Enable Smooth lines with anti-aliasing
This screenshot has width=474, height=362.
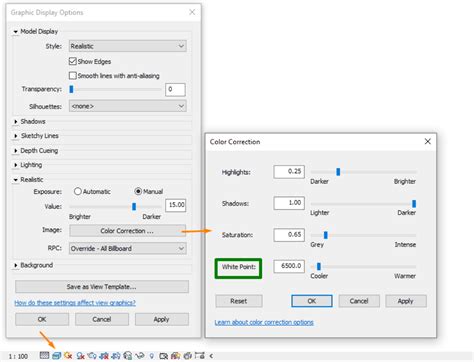click(x=72, y=76)
